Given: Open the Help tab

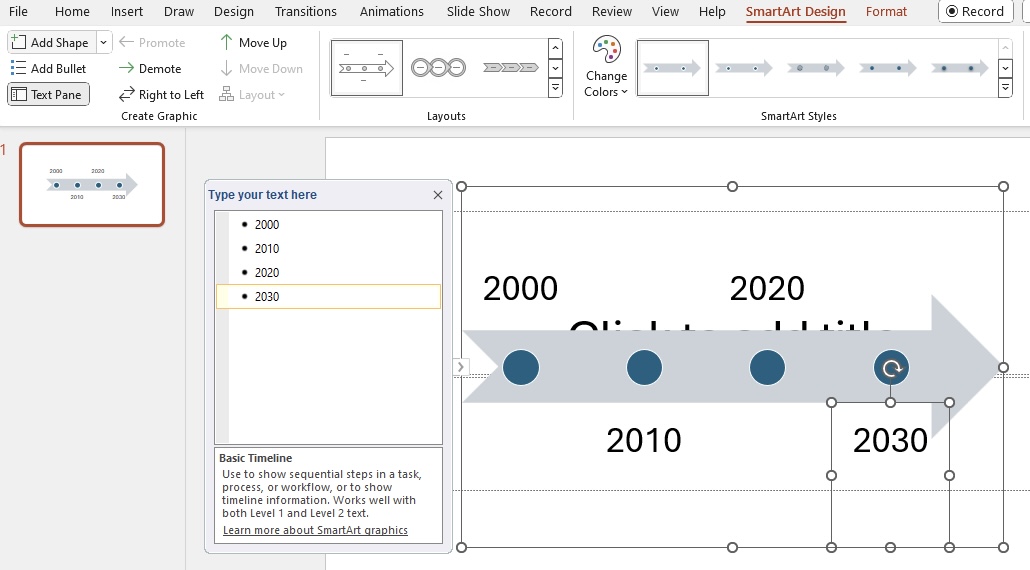Looking at the screenshot, I should point(712,12).
